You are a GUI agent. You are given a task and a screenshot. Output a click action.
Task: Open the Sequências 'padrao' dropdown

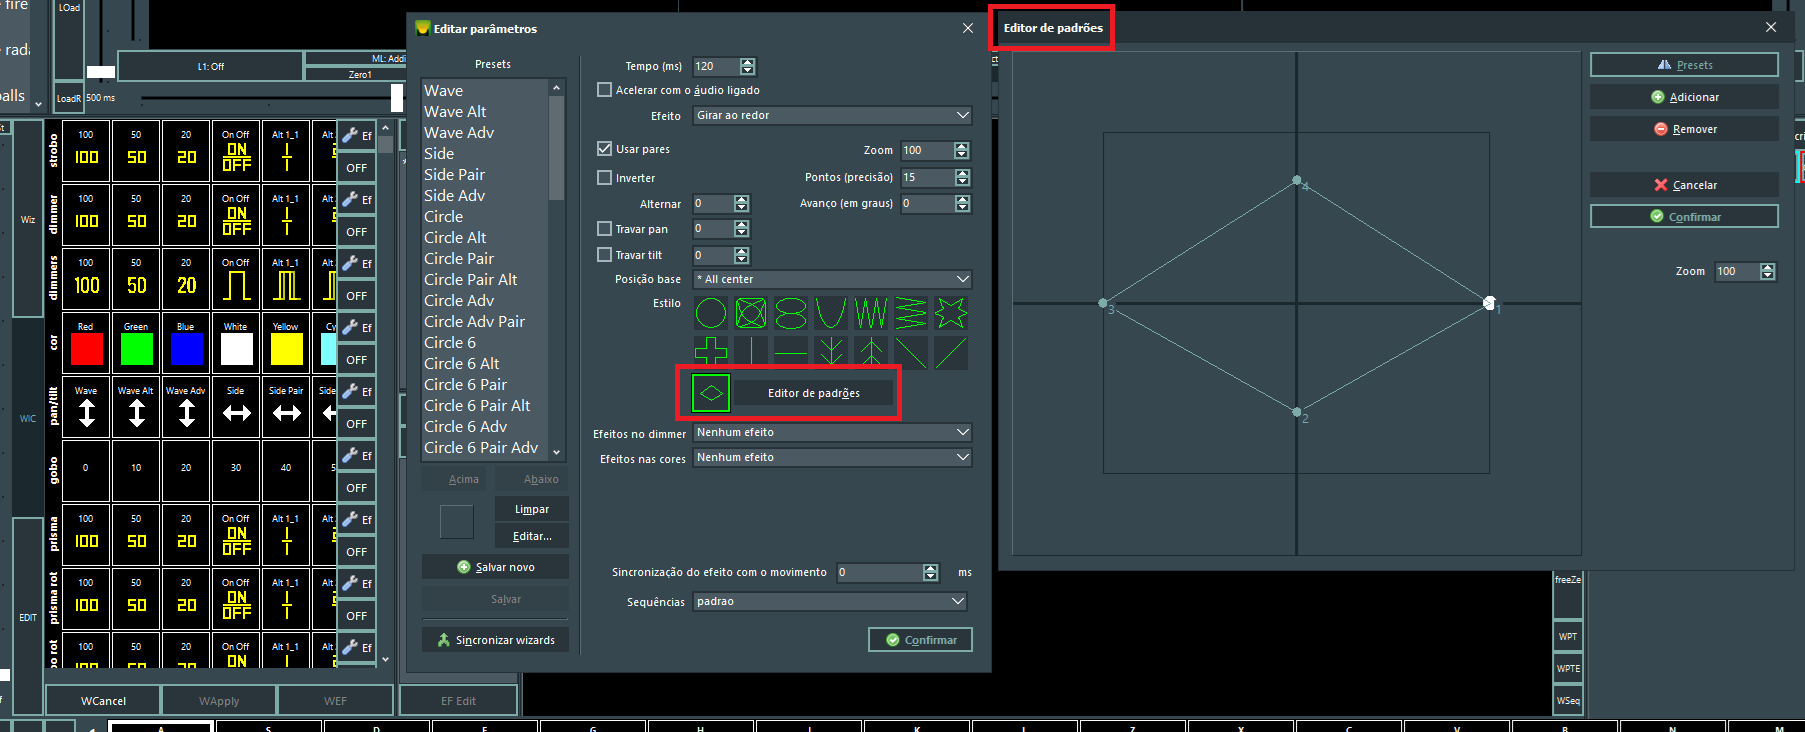coord(830,601)
